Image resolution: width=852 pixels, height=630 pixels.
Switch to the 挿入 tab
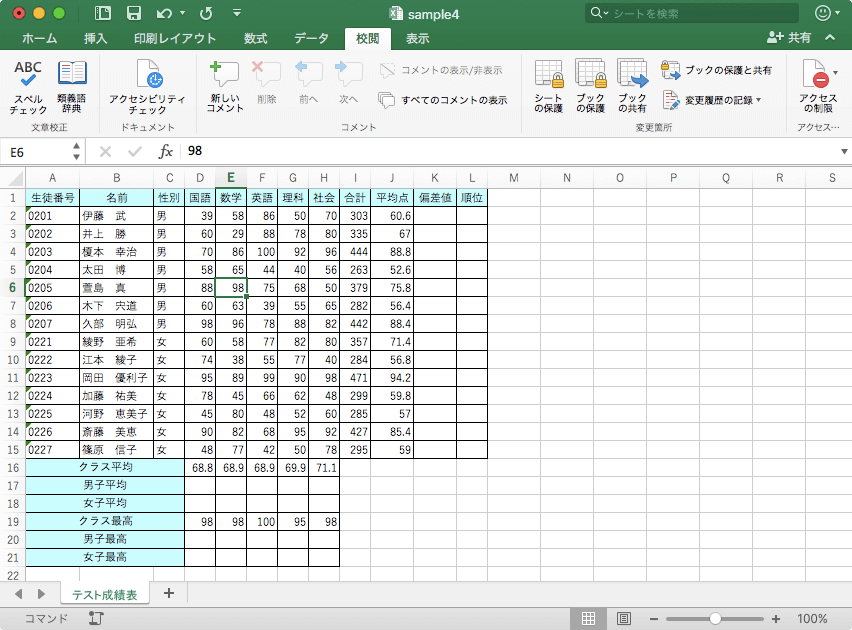[x=96, y=38]
